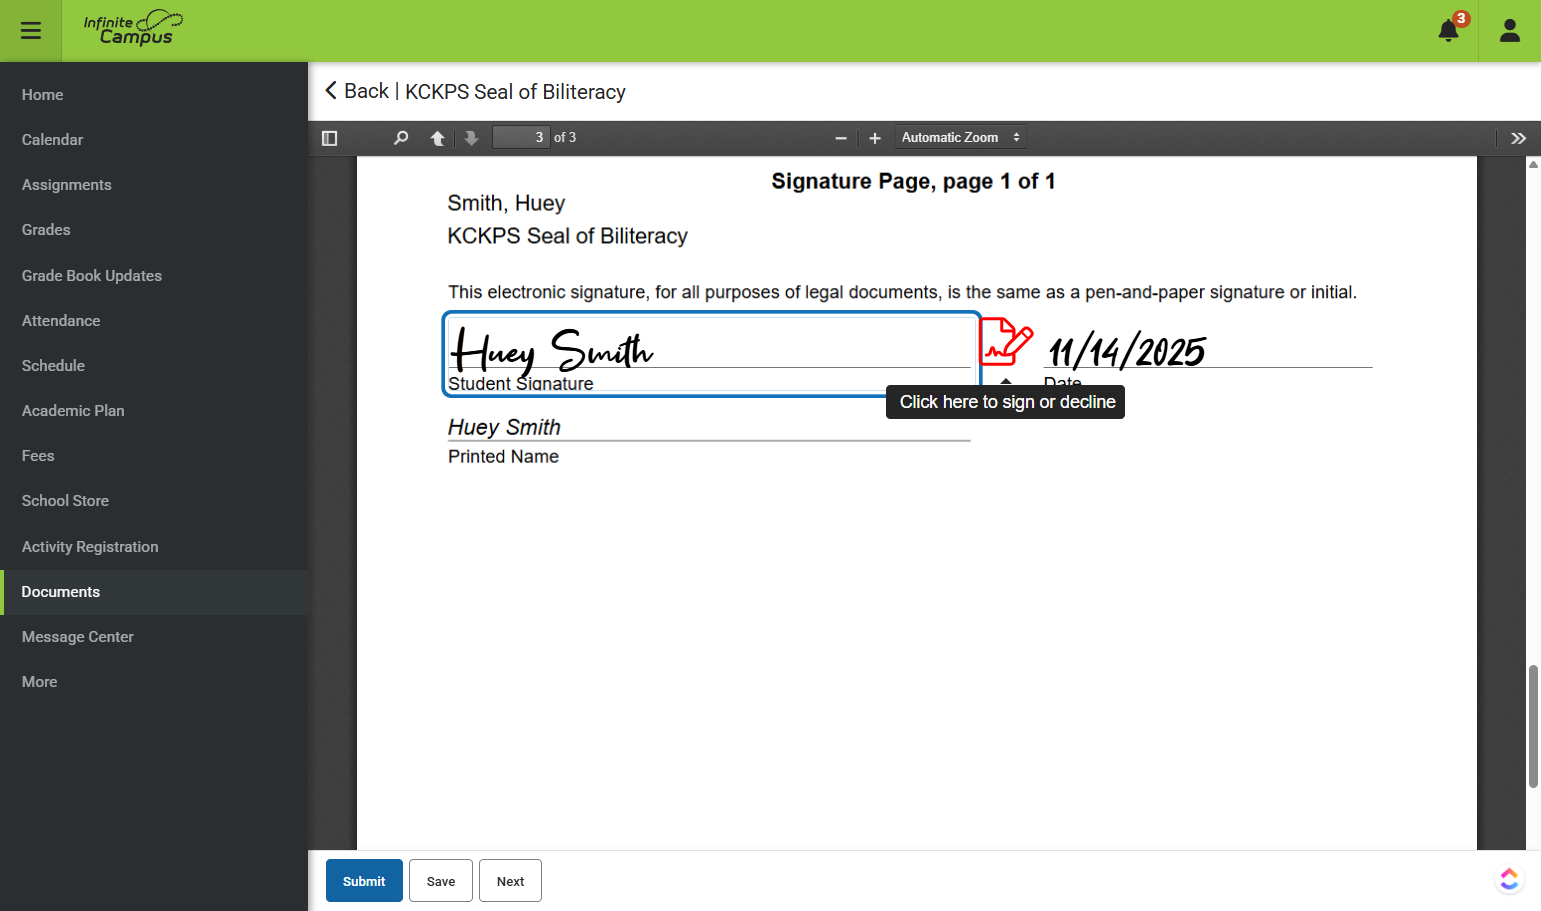Open the user account menu
The height and width of the screenshot is (911, 1541).
pyautogui.click(x=1510, y=31)
